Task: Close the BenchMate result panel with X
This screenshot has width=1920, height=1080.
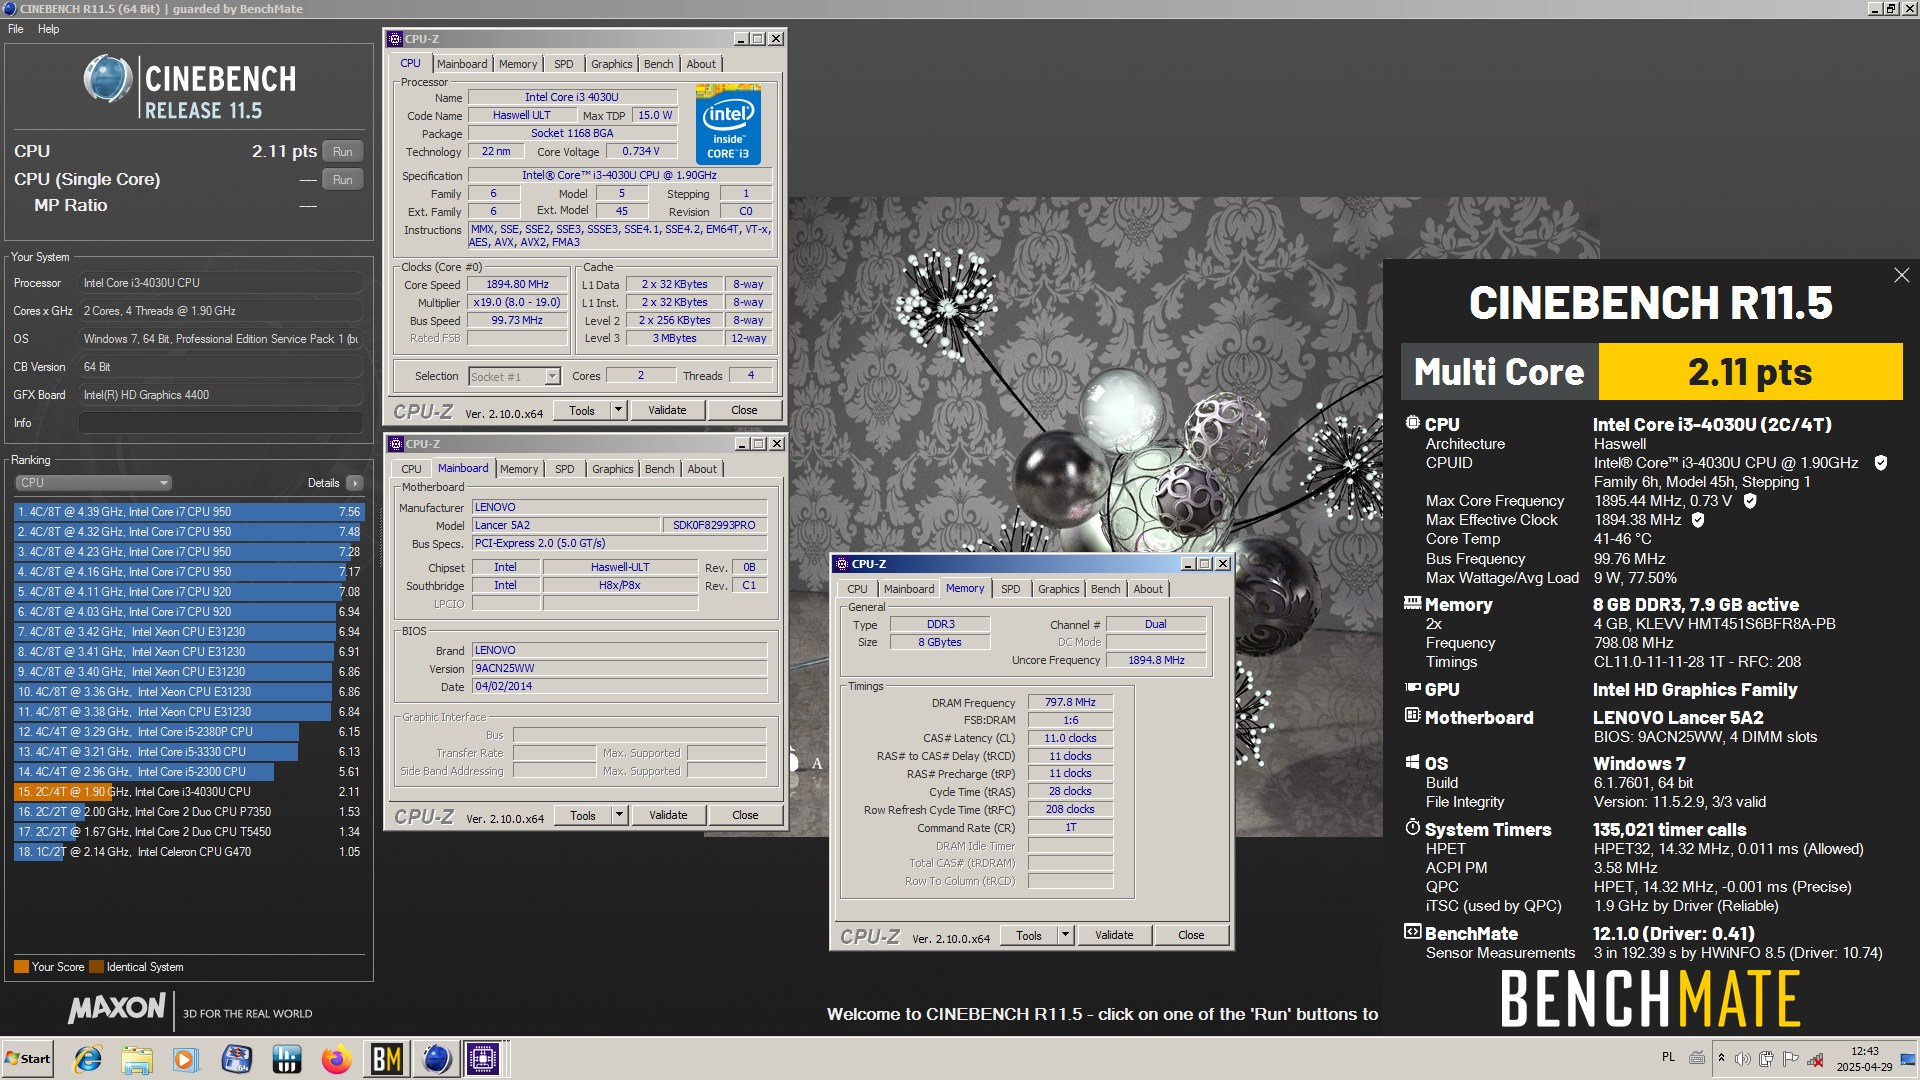Action: (1901, 275)
